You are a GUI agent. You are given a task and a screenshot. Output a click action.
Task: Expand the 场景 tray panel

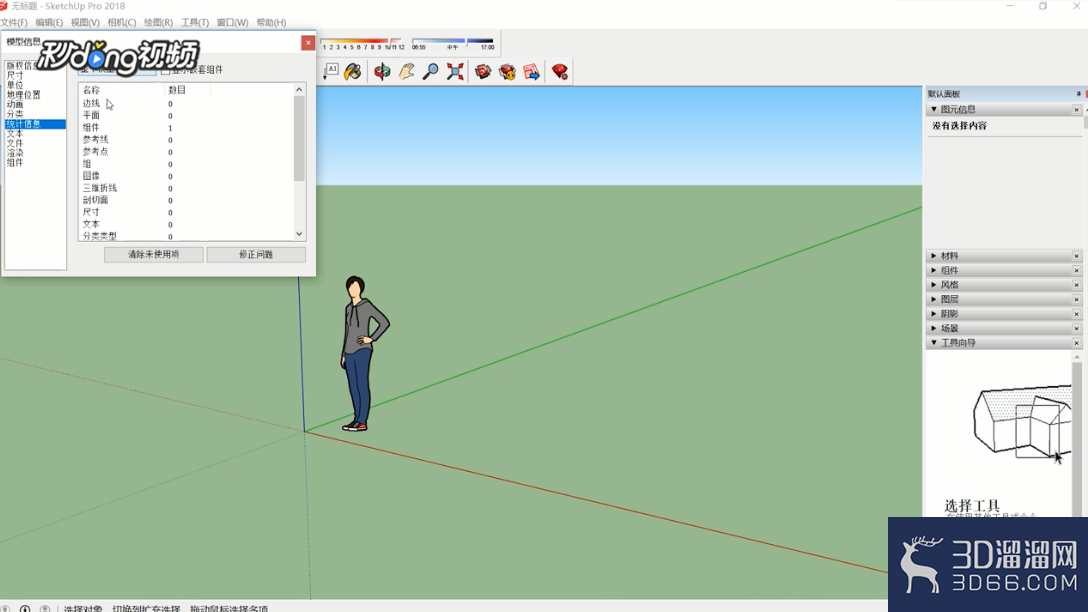[x=934, y=329]
